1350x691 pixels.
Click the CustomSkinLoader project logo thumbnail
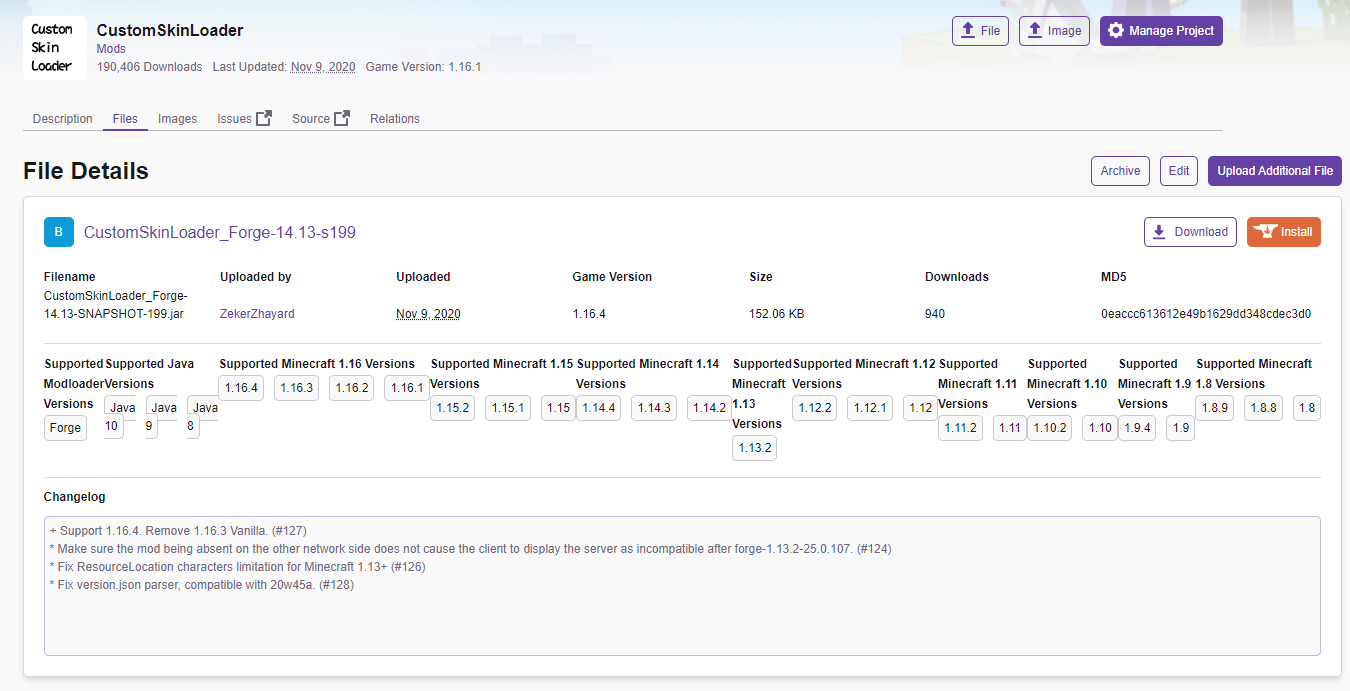(x=54, y=48)
